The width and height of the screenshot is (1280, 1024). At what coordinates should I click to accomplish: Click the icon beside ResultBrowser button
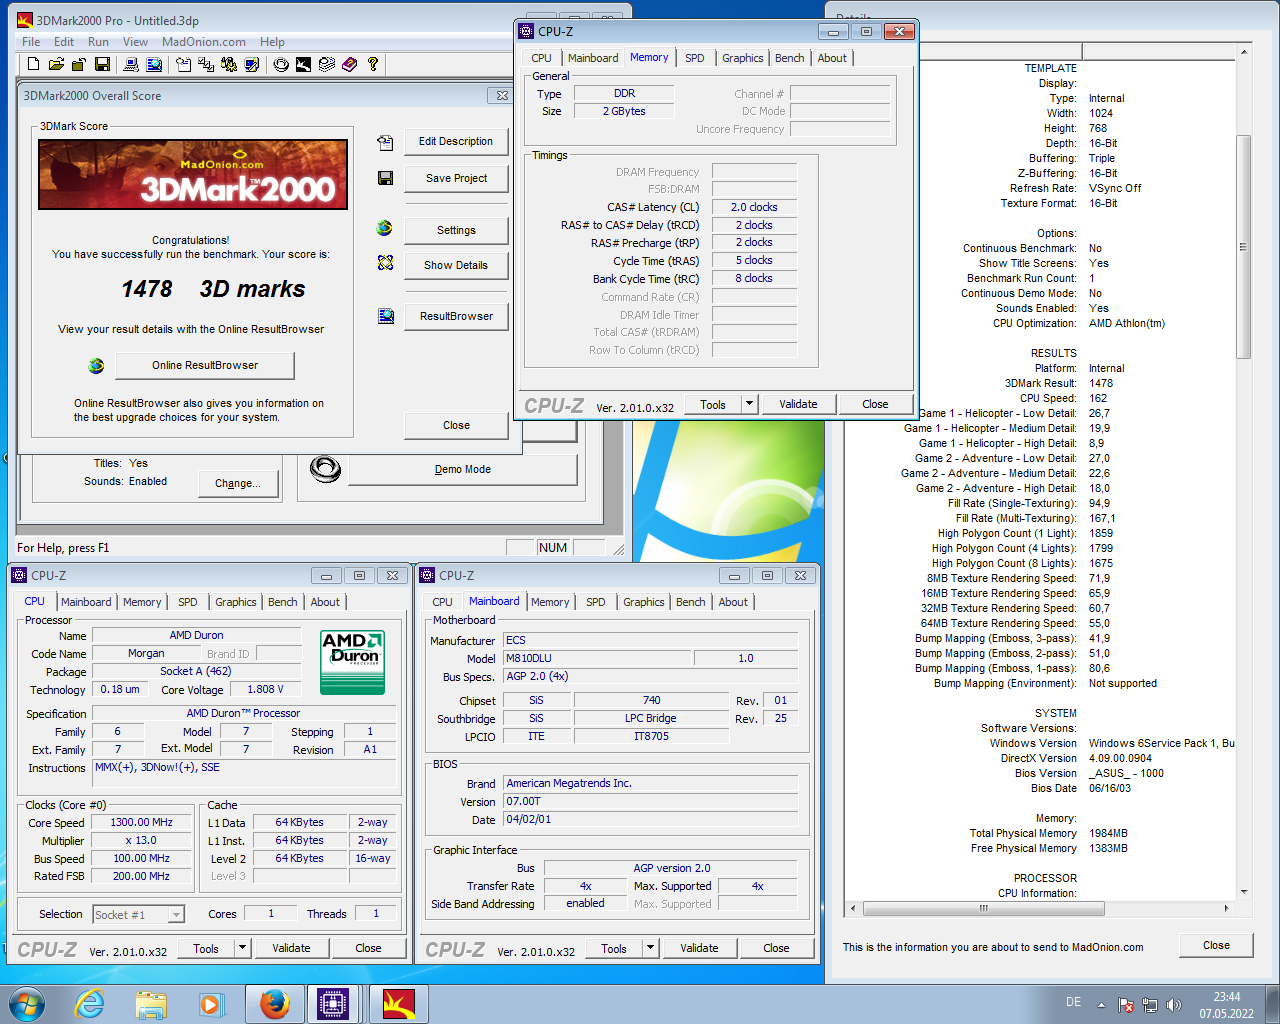click(385, 316)
